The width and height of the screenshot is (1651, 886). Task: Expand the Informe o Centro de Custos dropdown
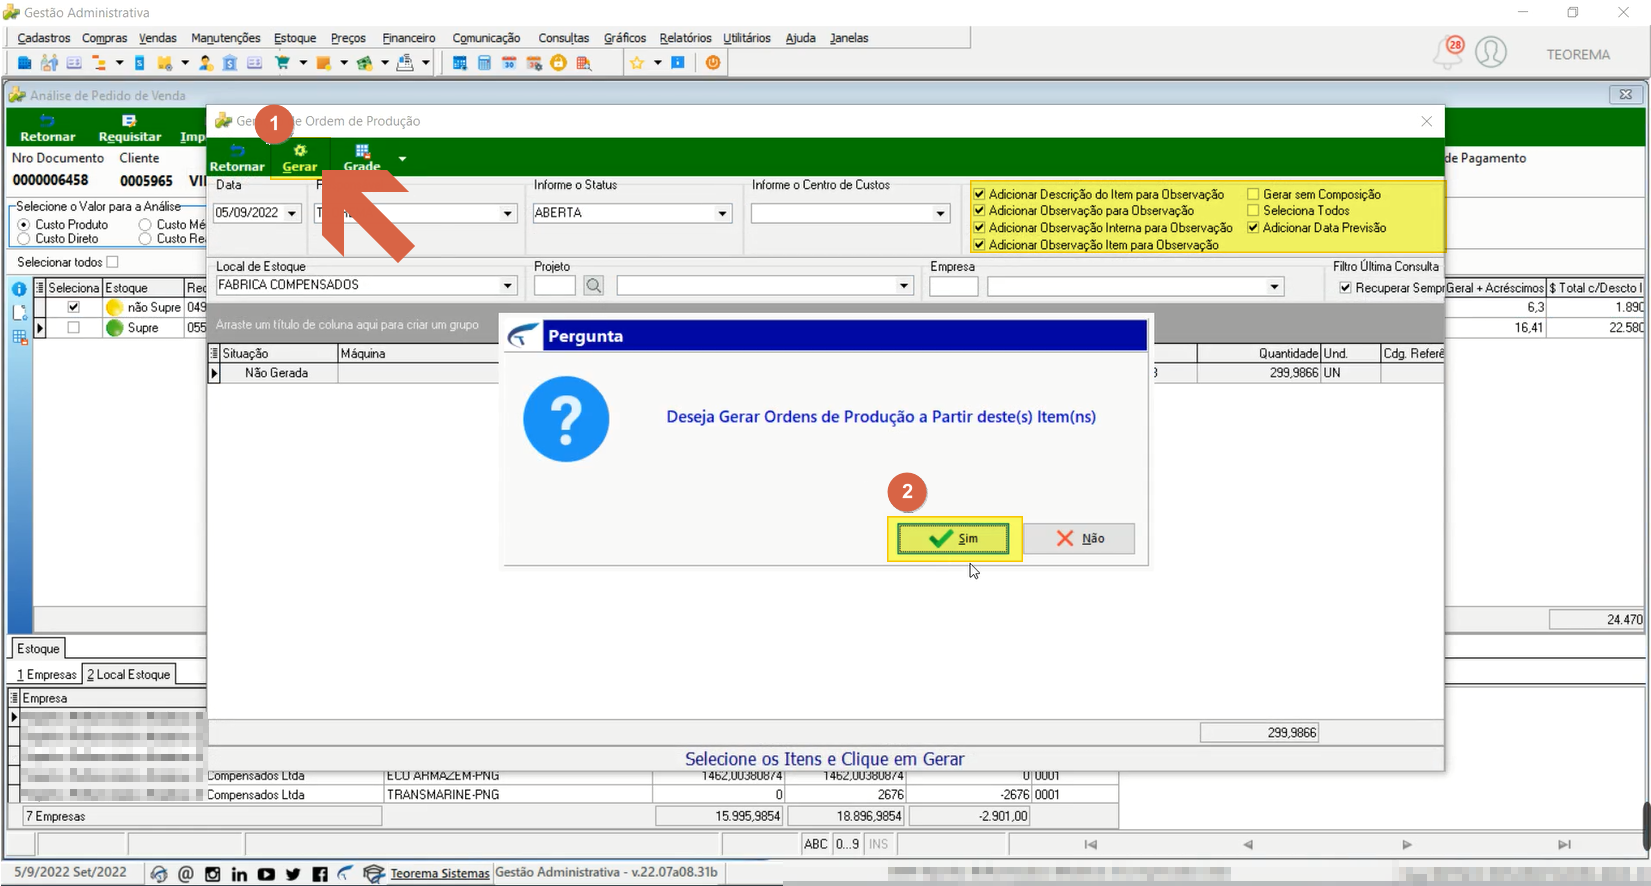pyautogui.click(x=940, y=213)
